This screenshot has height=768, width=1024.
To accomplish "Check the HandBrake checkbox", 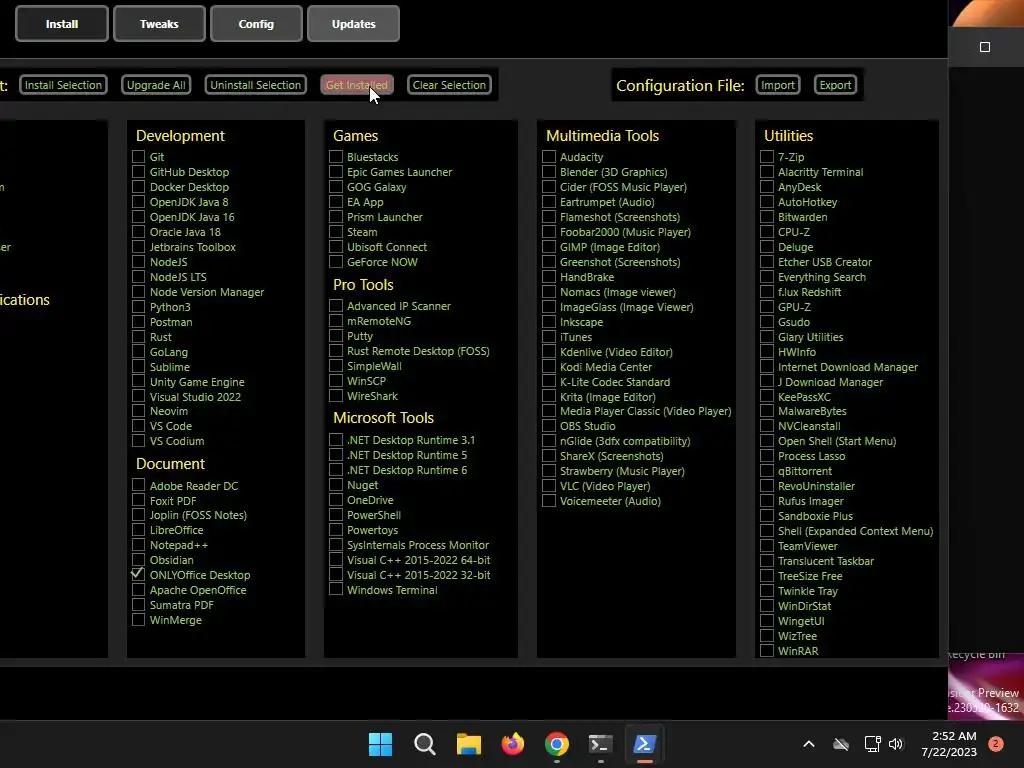I will pos(549,277).
